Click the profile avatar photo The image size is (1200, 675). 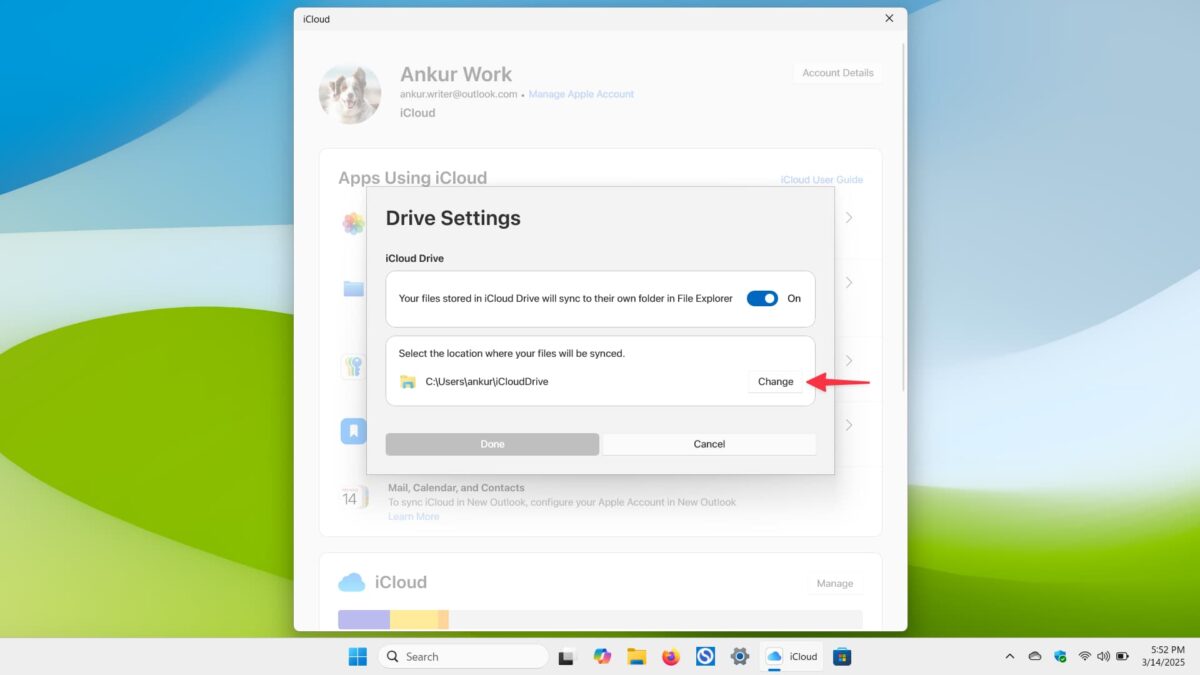[350, 95]
